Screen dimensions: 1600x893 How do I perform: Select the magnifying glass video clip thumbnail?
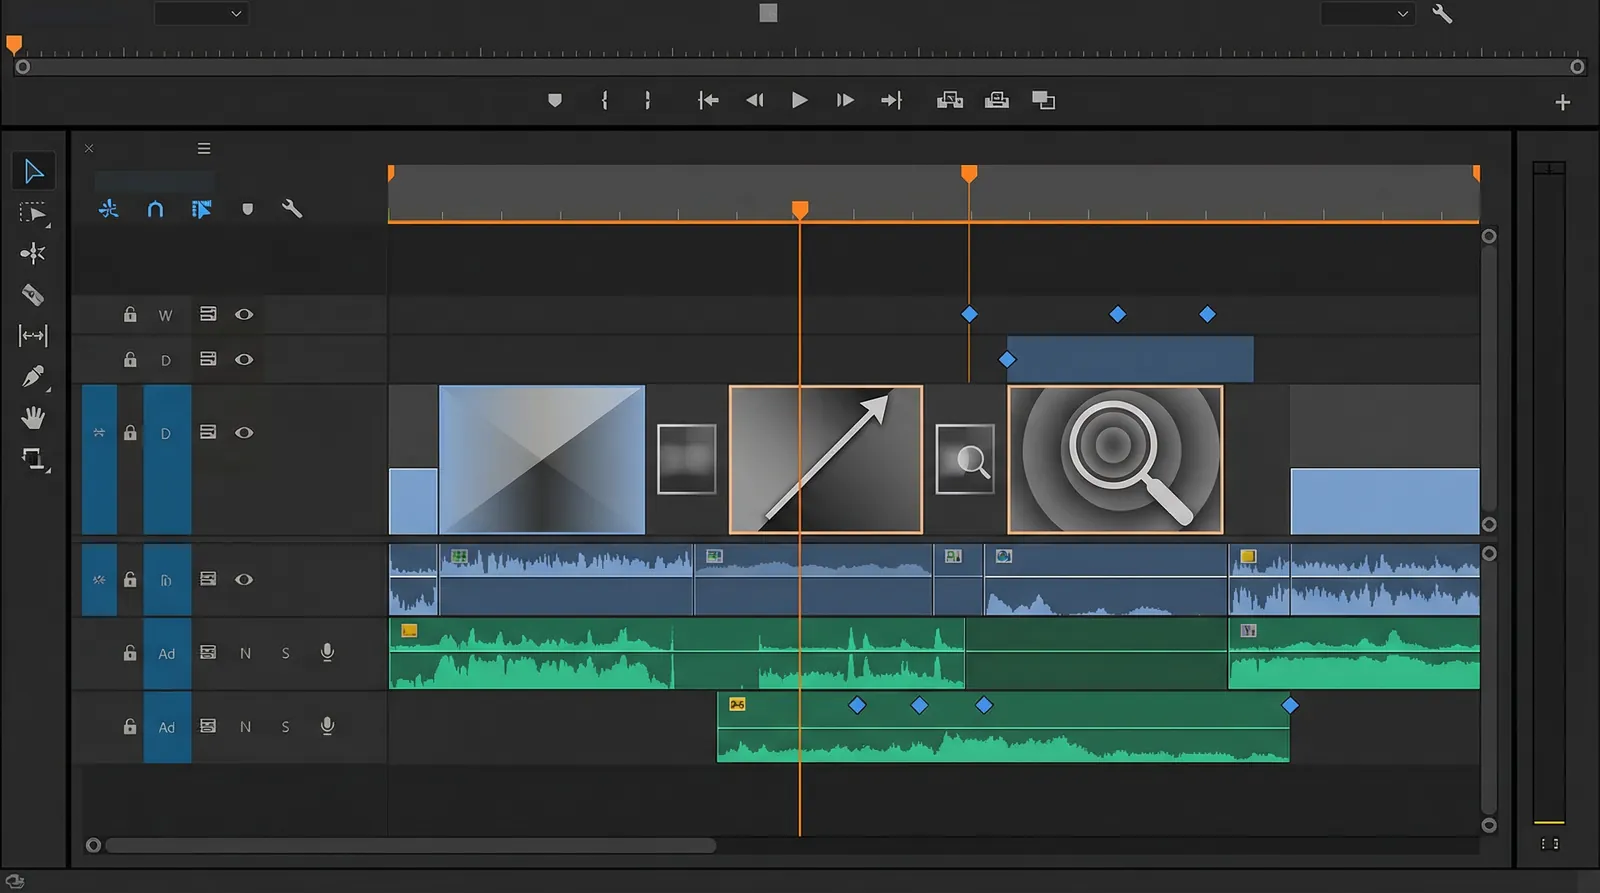tap(1115, 460)
